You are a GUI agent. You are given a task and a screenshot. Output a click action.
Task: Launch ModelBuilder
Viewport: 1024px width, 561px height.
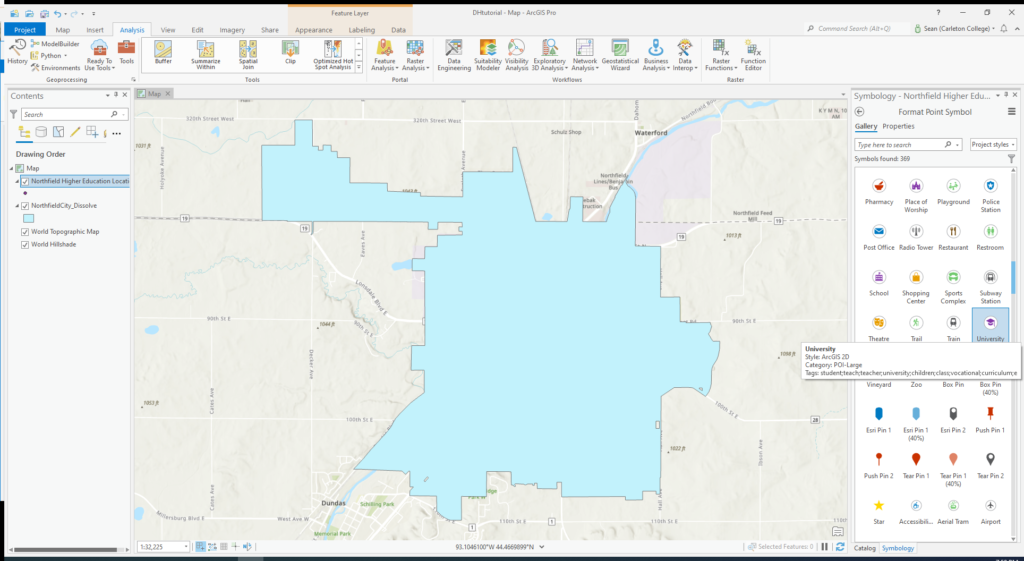55,44
